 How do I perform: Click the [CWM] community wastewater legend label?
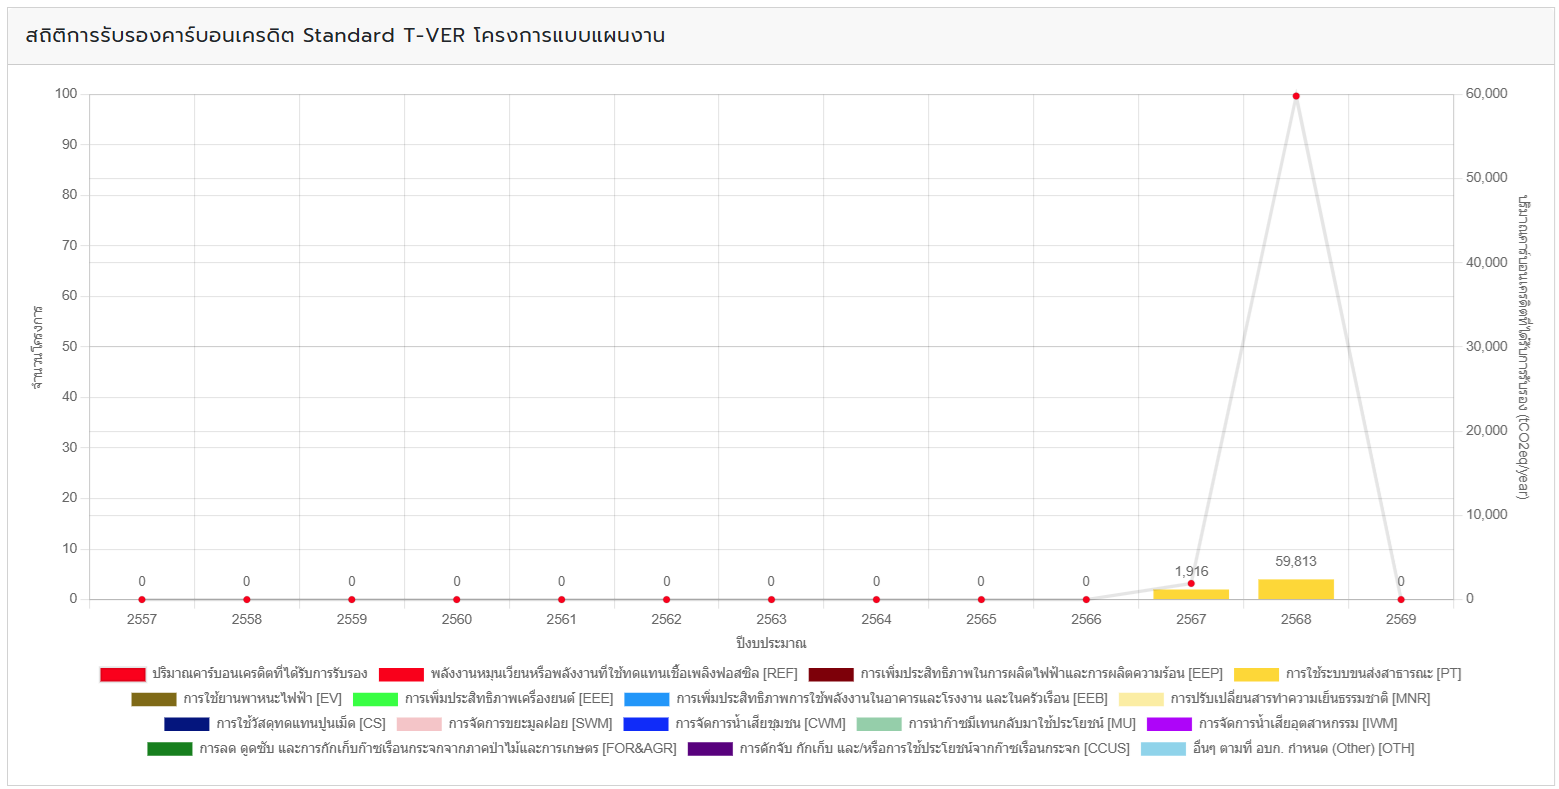tap(759, 724)
